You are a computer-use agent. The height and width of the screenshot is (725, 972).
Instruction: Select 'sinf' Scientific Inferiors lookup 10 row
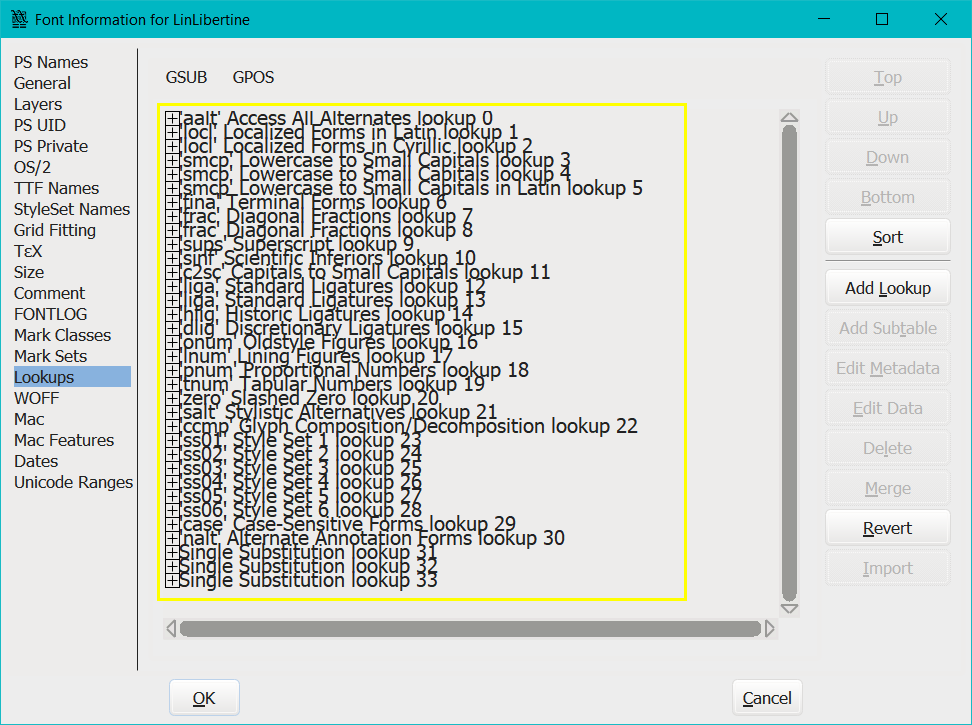327,258
